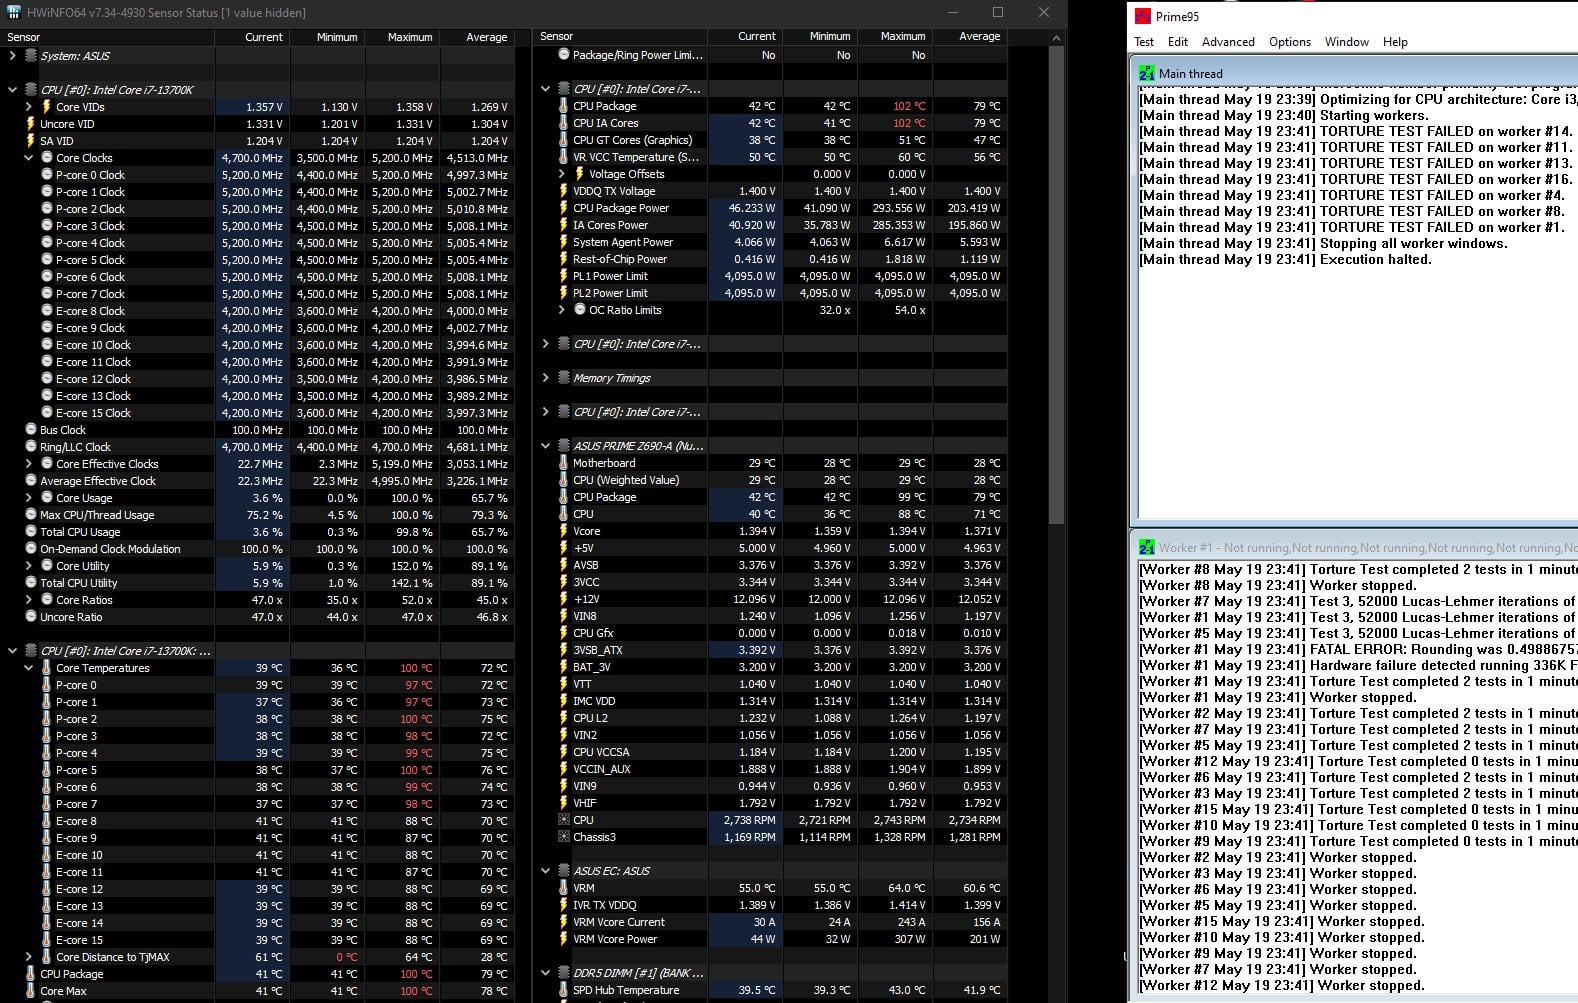Select the 'TORTURE TEST FAILED on worker #14' line

coord(1356,132)
